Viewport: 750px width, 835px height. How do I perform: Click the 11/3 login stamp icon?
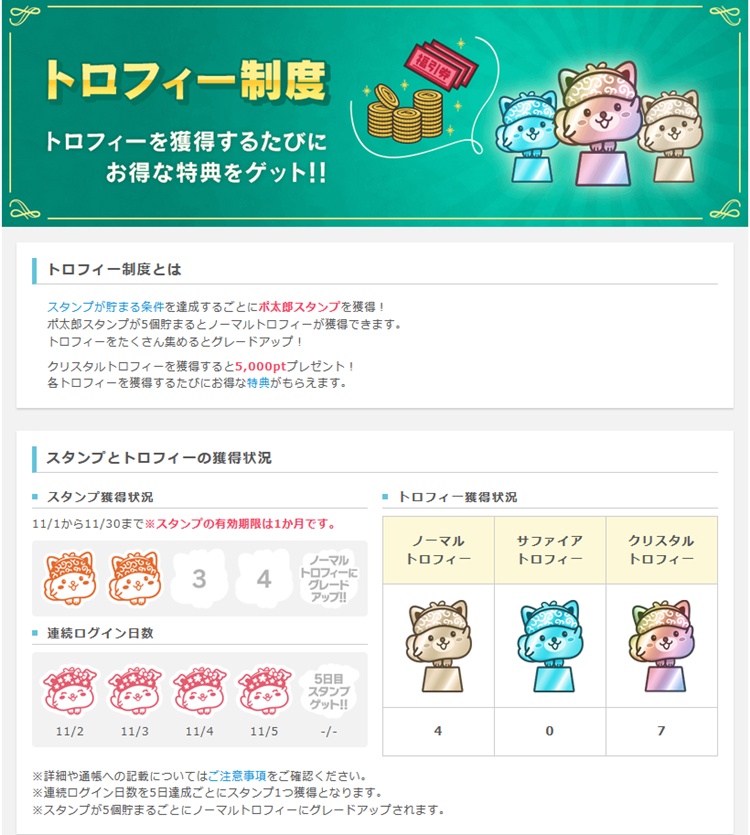pyautogui.click(x=135, y=691)
